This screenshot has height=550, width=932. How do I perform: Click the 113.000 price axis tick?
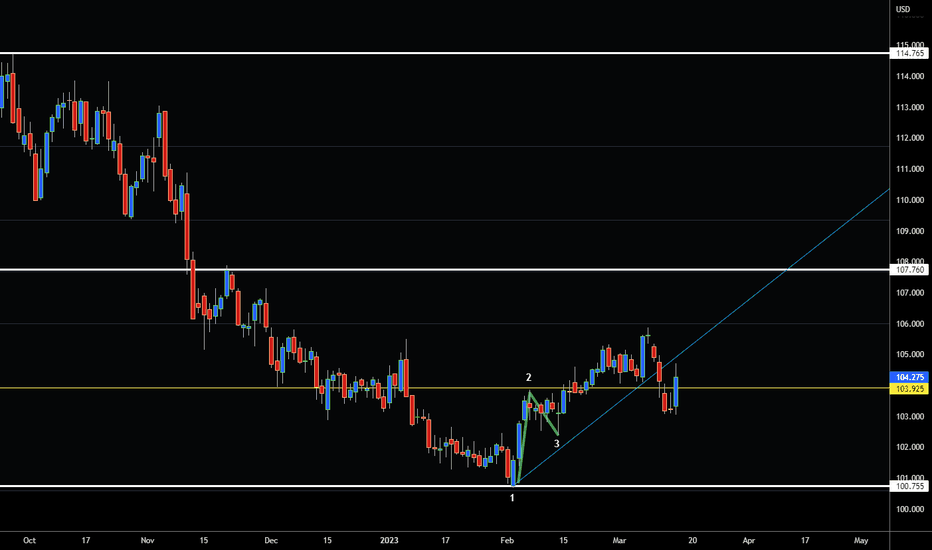coord(910,108)
